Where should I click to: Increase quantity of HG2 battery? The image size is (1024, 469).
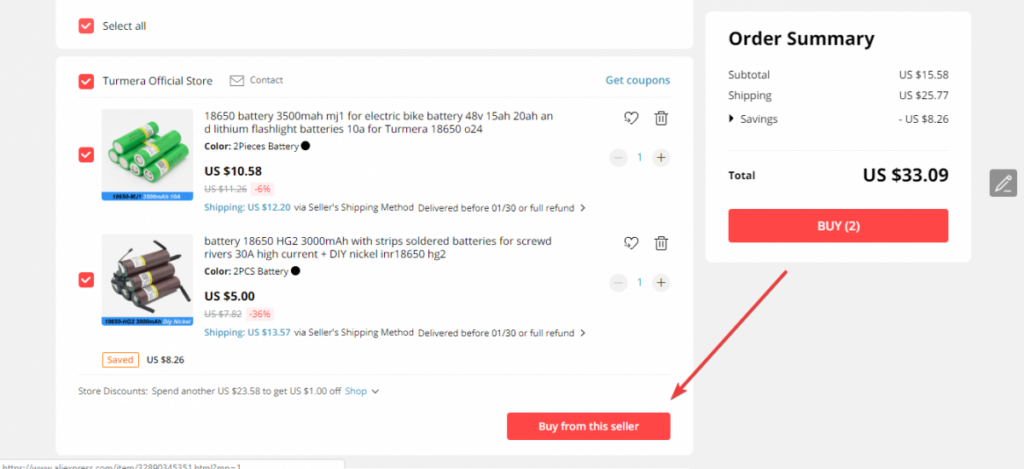click(x=661, y=282)
